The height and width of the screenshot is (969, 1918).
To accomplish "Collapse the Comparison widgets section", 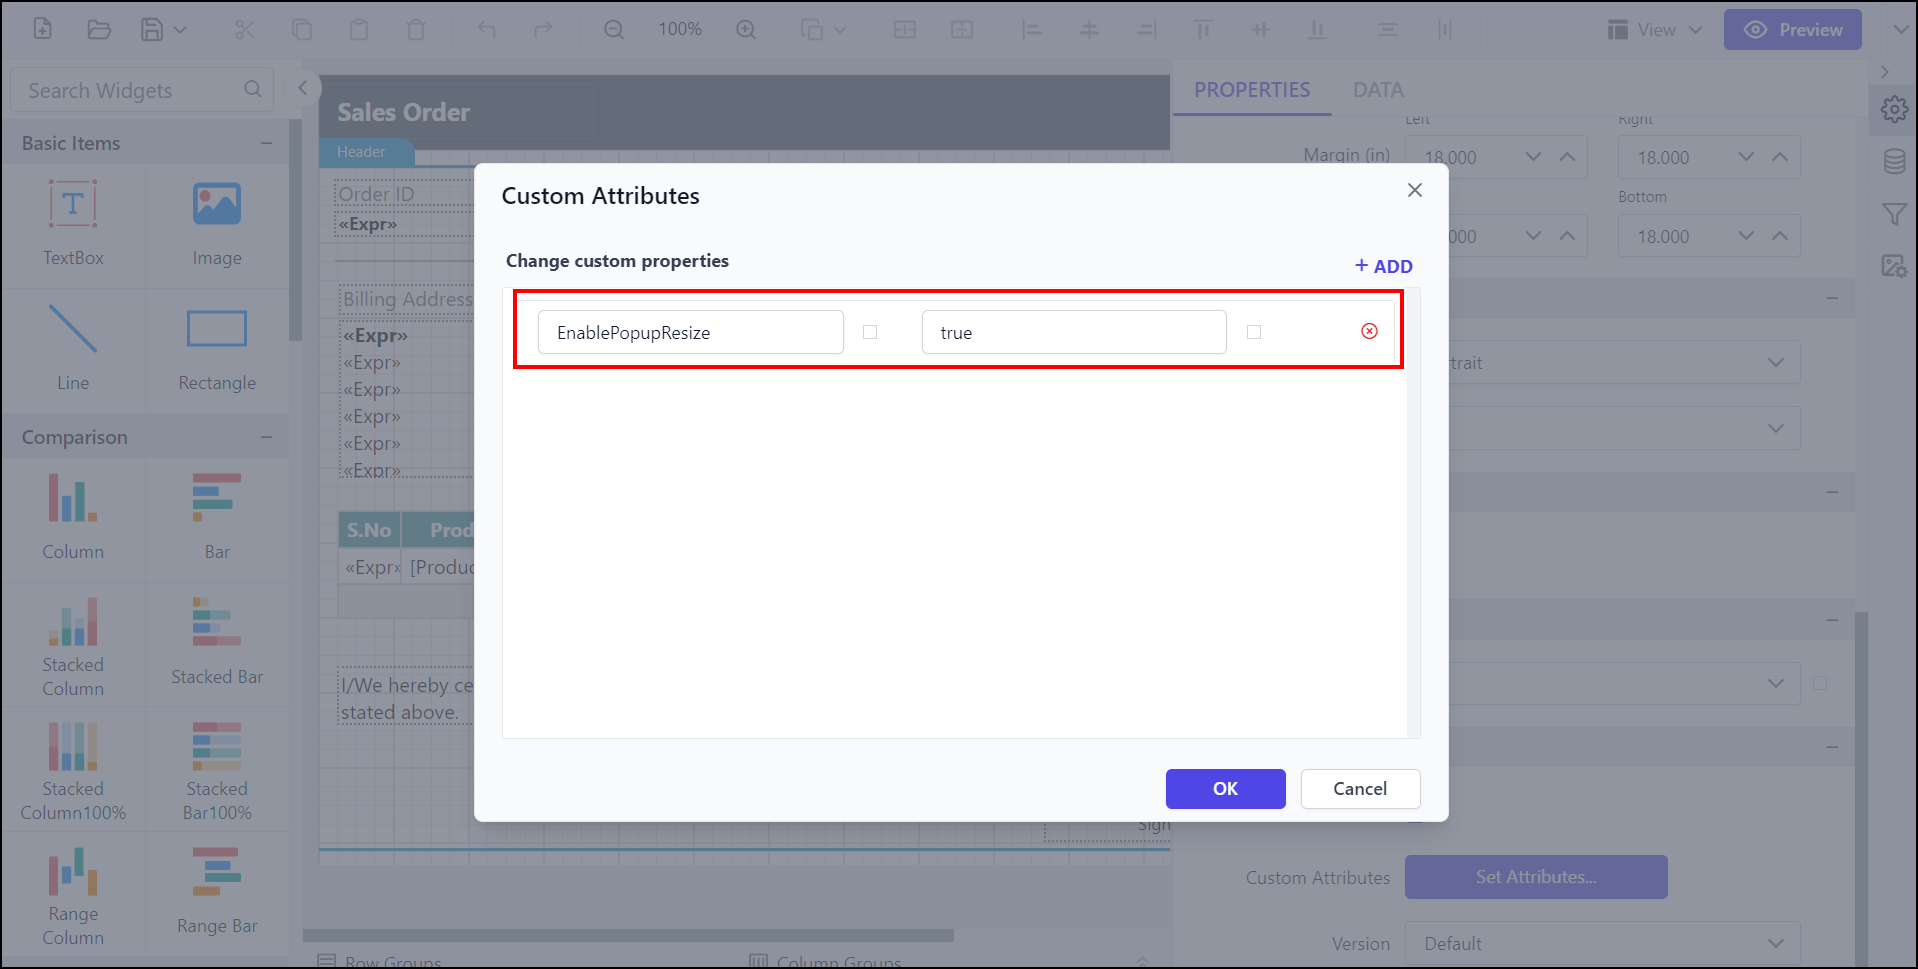I will 266,436.
